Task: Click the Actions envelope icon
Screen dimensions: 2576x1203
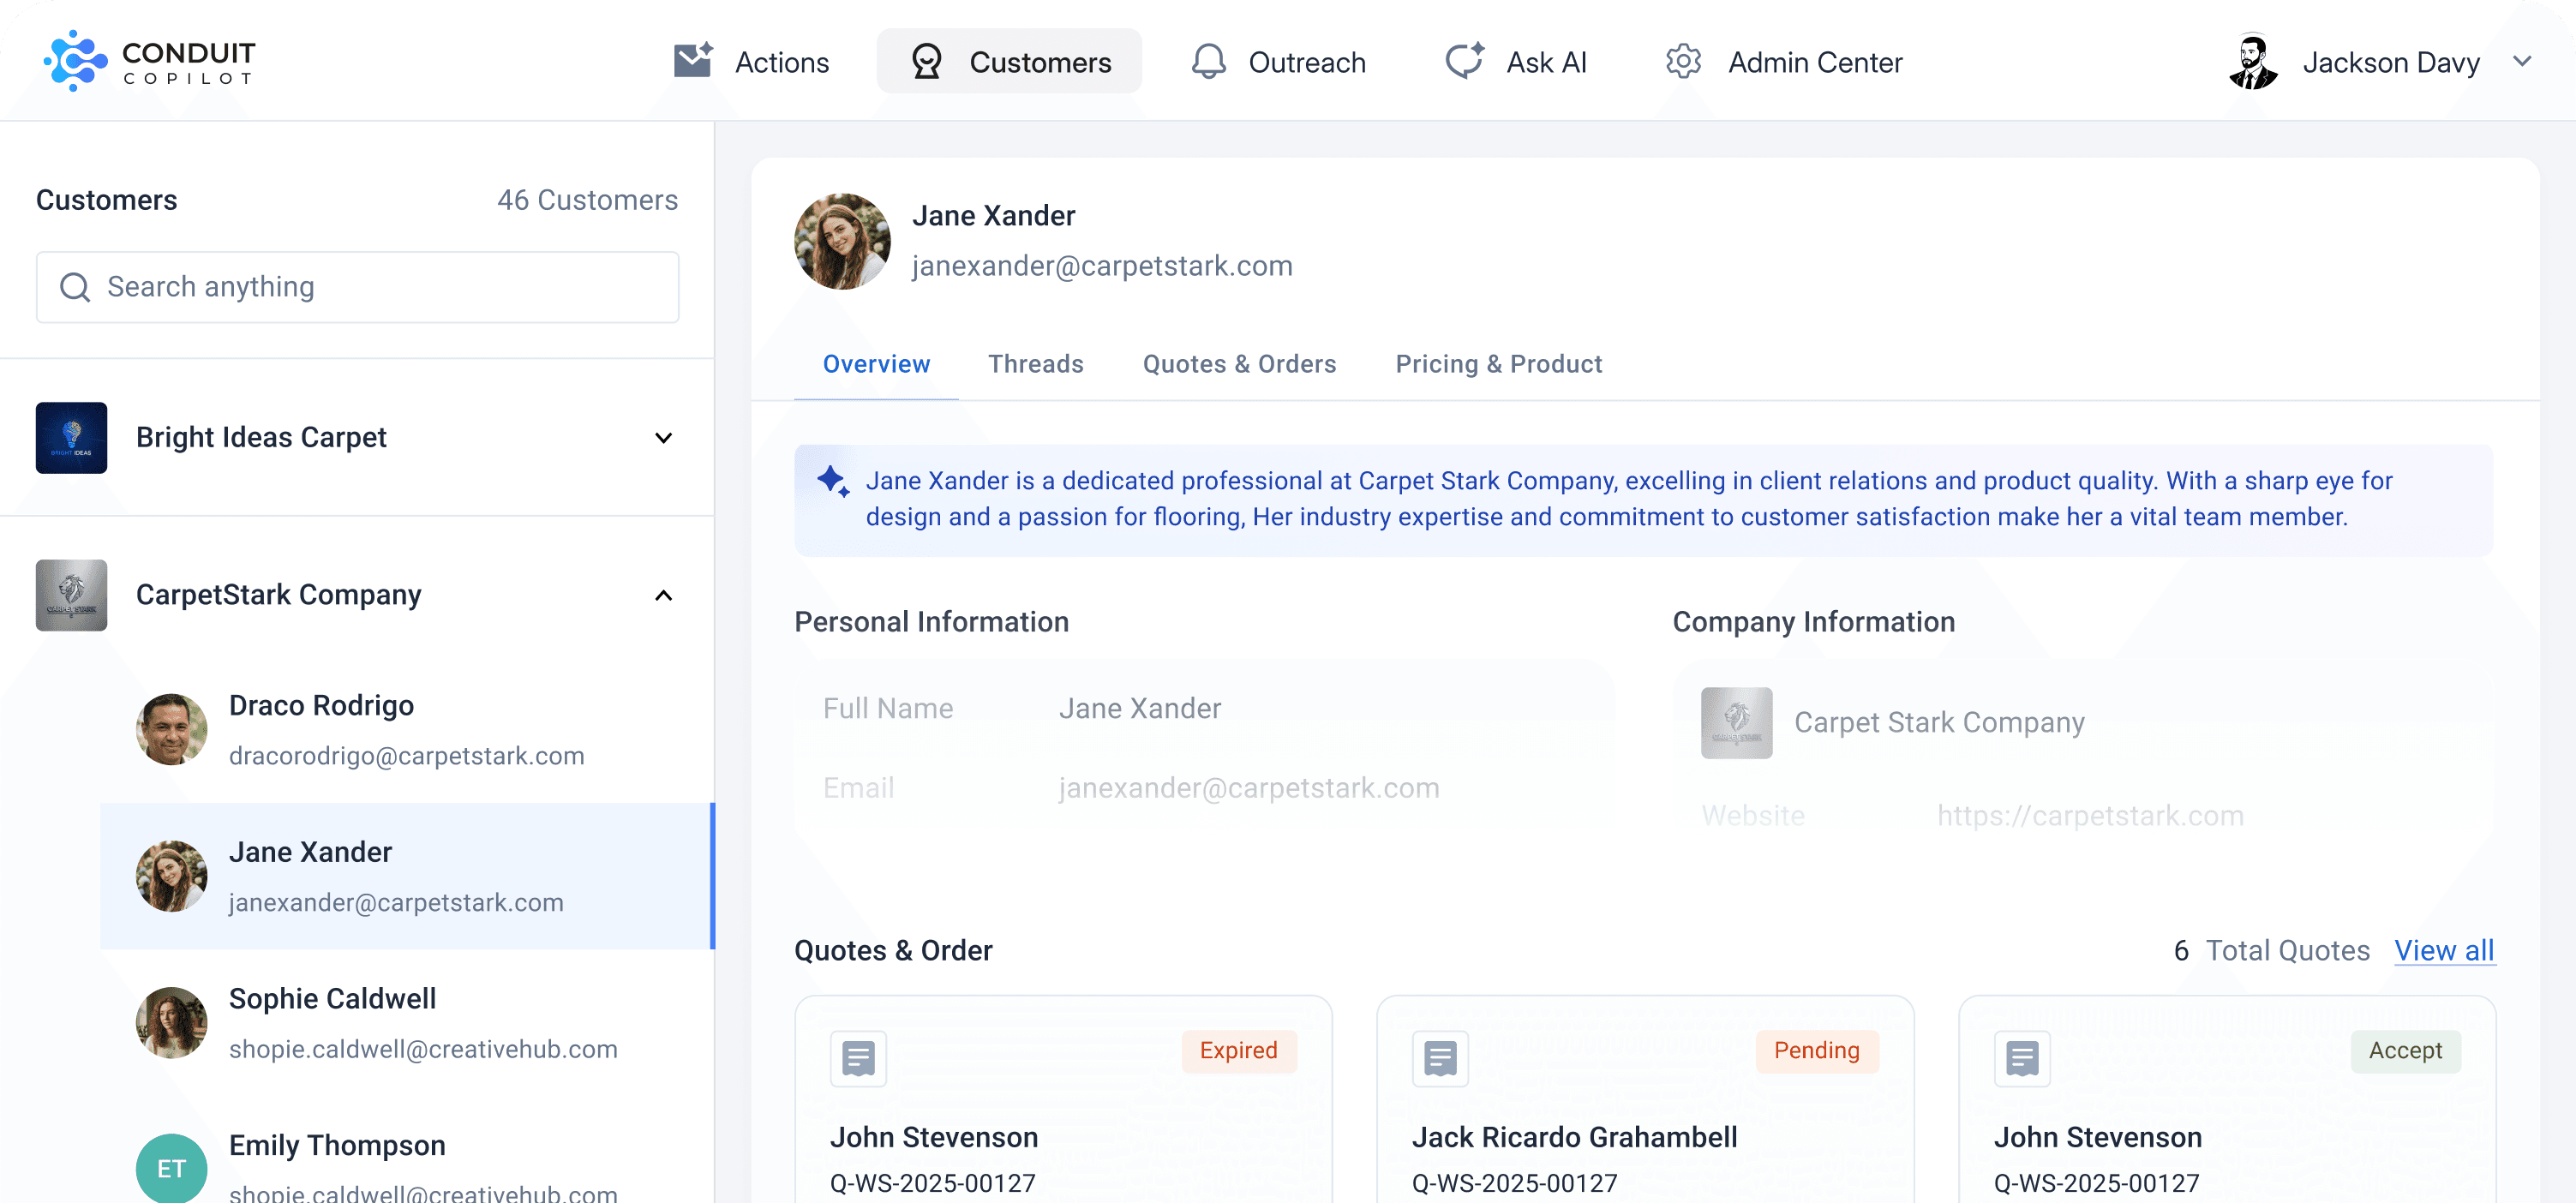Action: point(692,62)
